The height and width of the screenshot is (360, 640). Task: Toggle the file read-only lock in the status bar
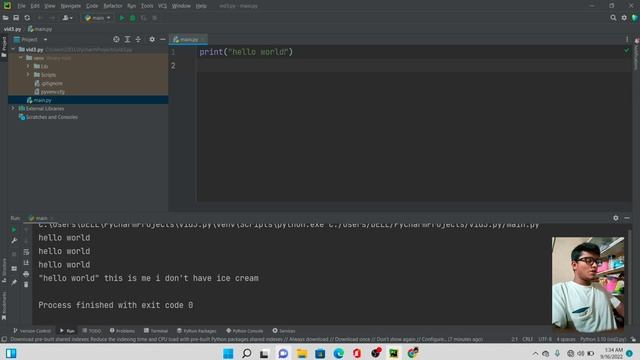[633, 339]
